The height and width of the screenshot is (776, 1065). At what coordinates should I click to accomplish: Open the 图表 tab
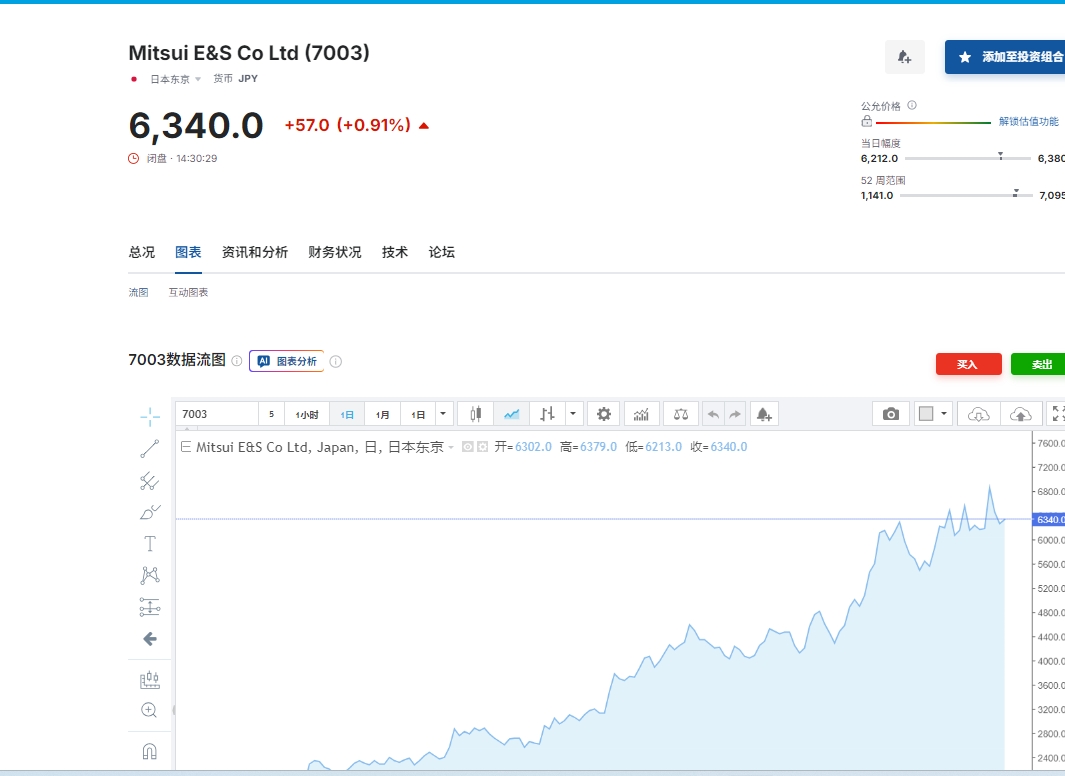point(188,253)
